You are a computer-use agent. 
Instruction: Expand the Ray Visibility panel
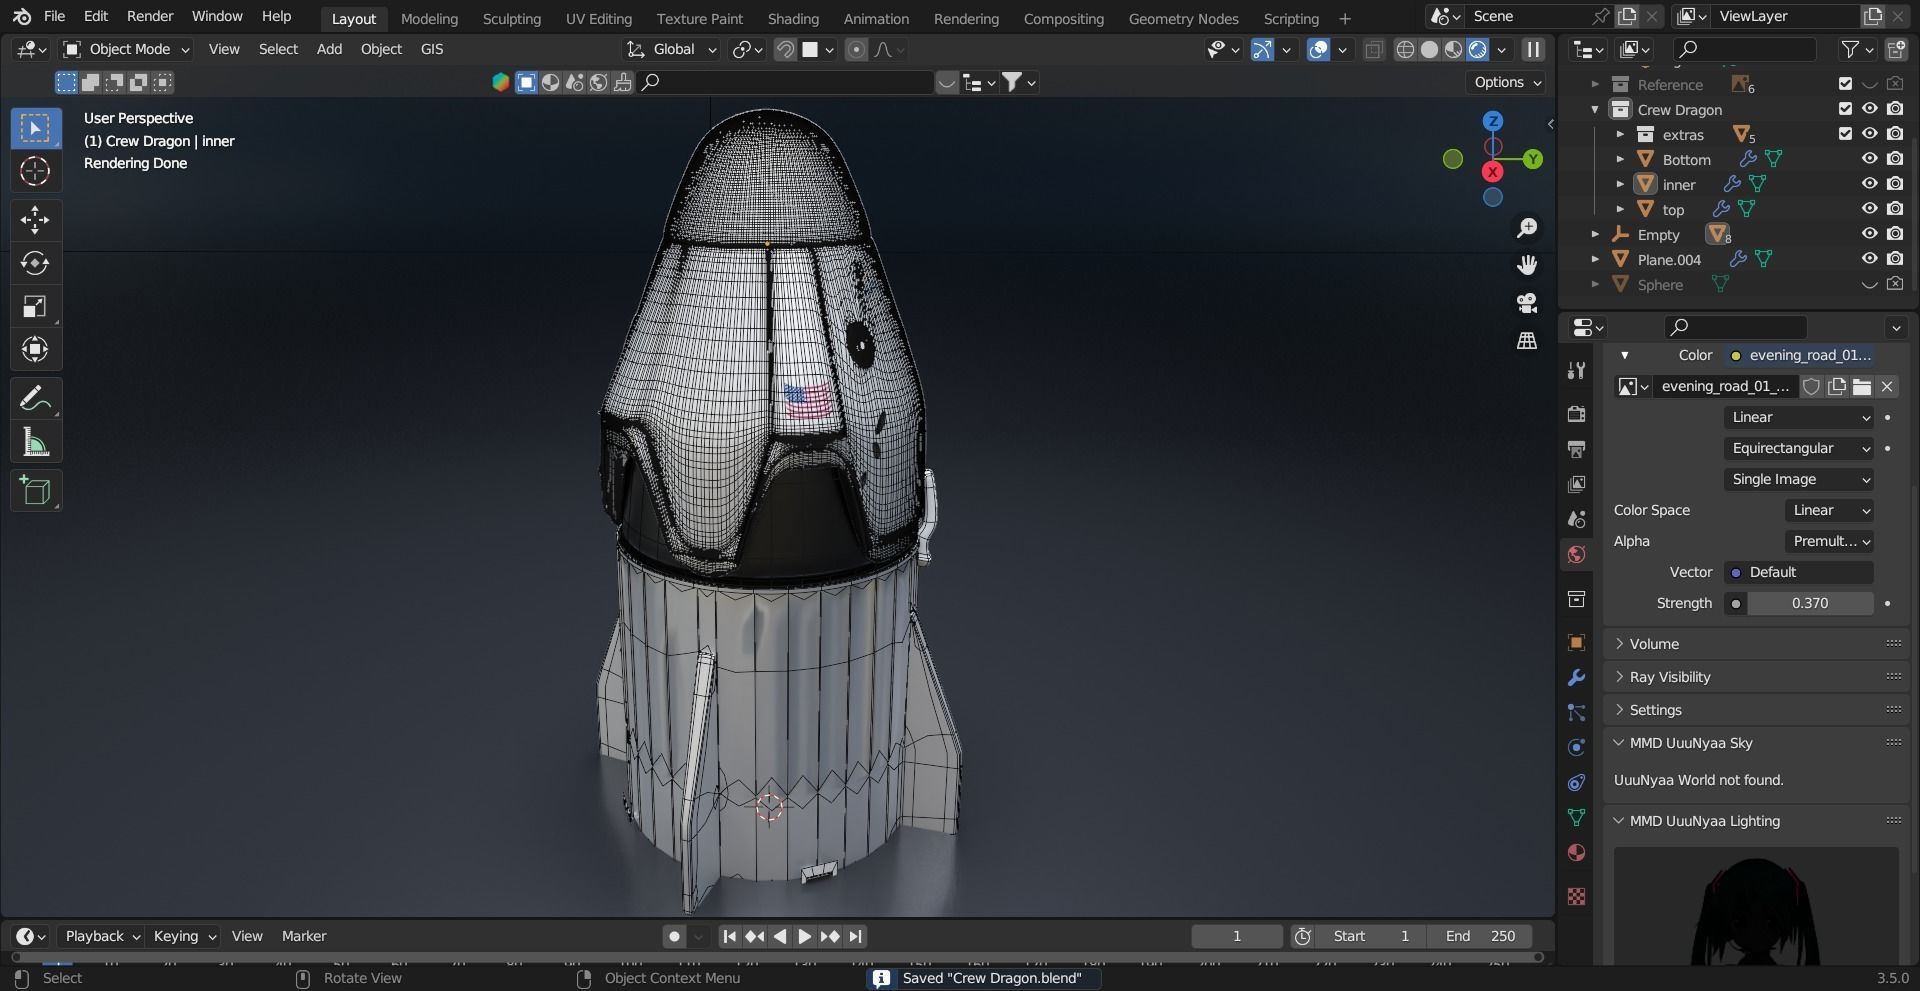(1757, 677)
